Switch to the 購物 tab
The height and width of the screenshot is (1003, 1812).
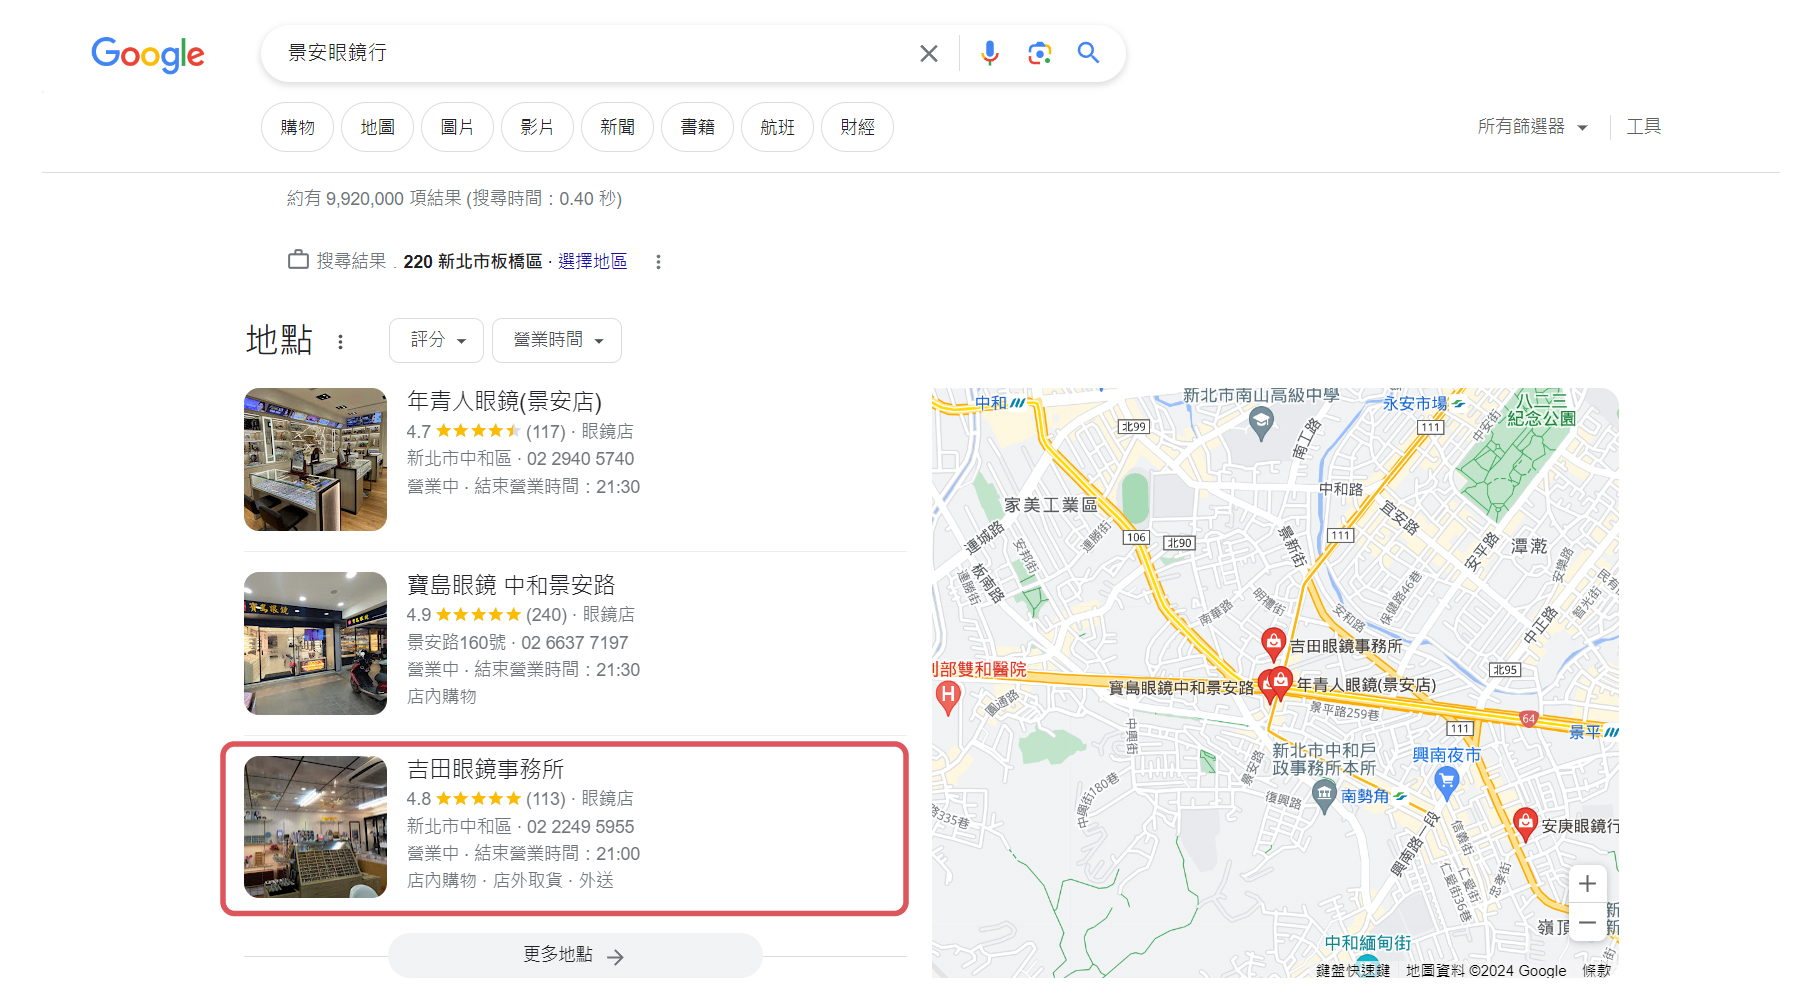point(298,127)
